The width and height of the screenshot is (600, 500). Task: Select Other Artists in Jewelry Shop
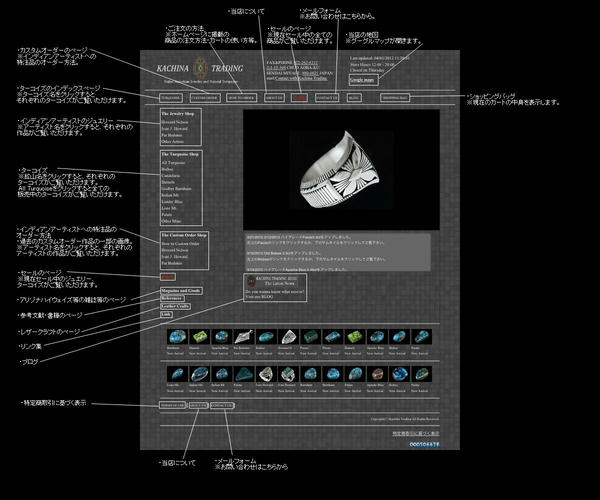172,142
